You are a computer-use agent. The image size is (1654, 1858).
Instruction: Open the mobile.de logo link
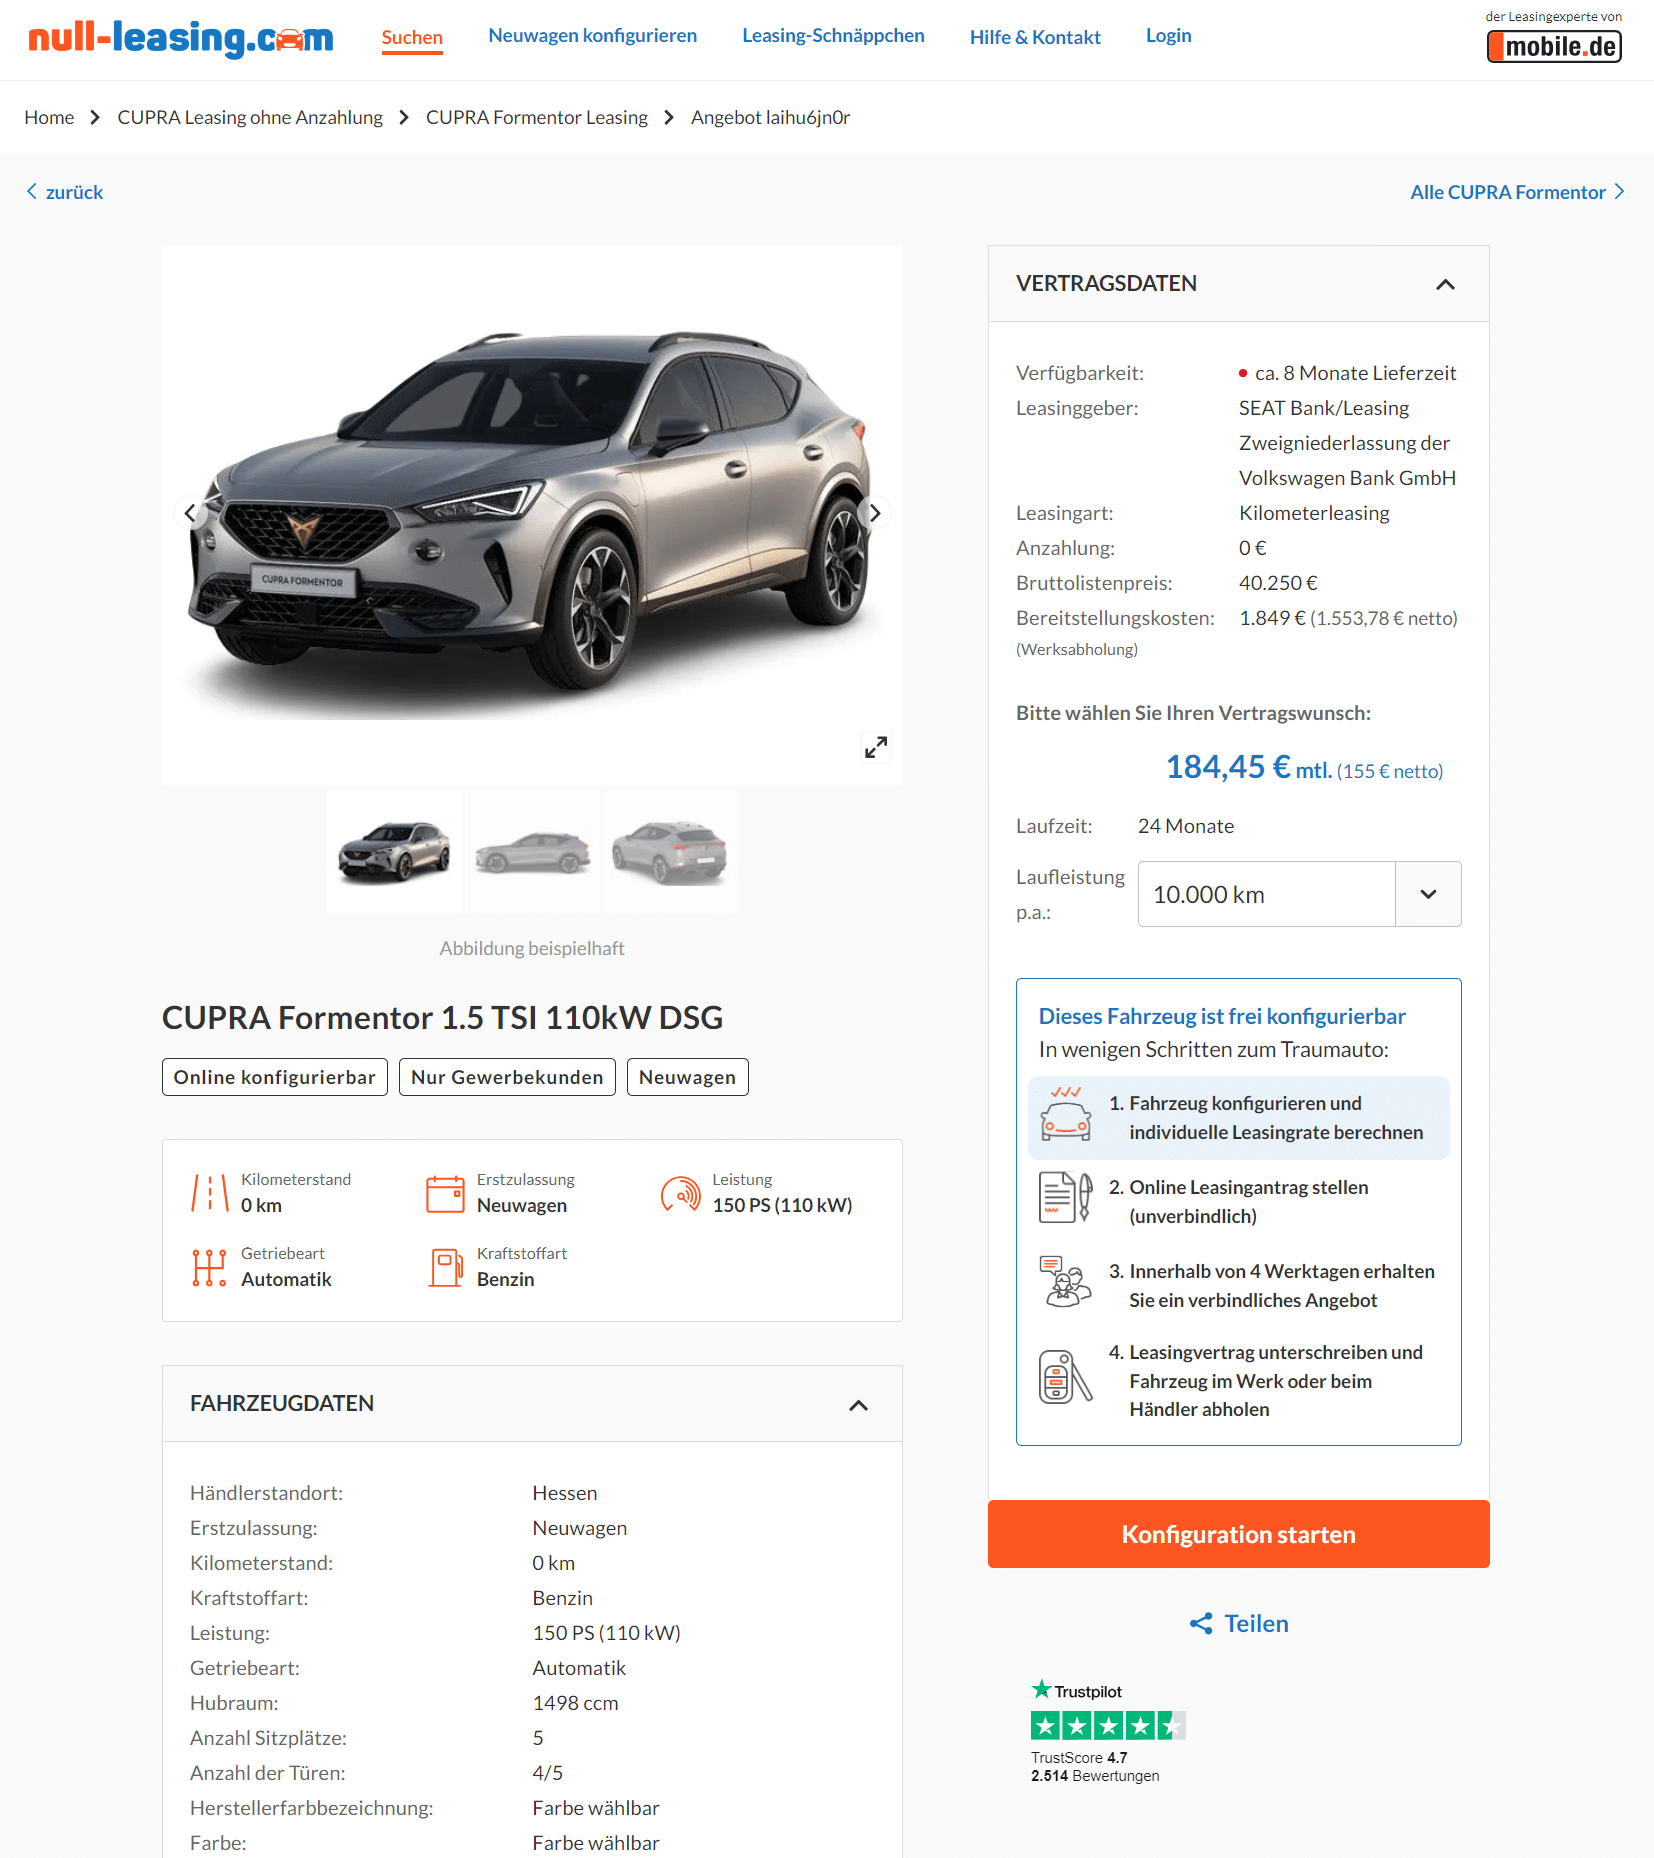[1554, 46]
